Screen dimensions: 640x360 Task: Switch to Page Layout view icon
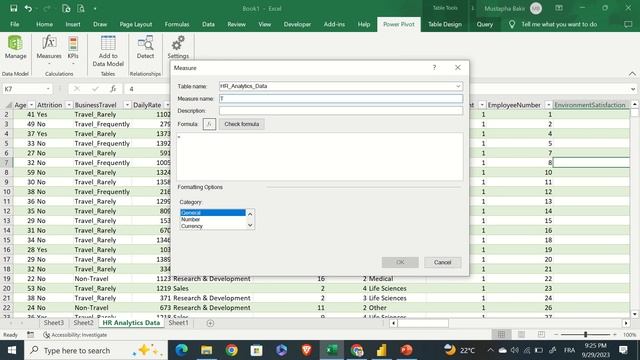[x=521, y=335]
